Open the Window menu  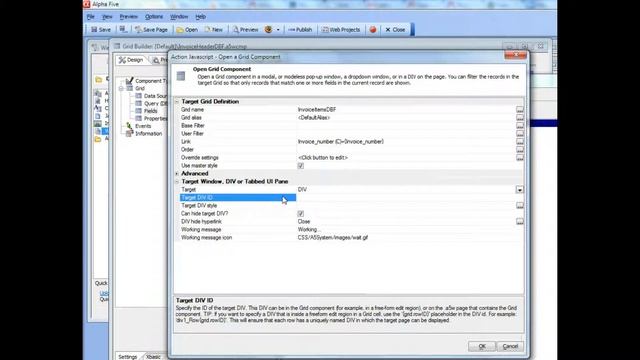click(x=179, y=17)
